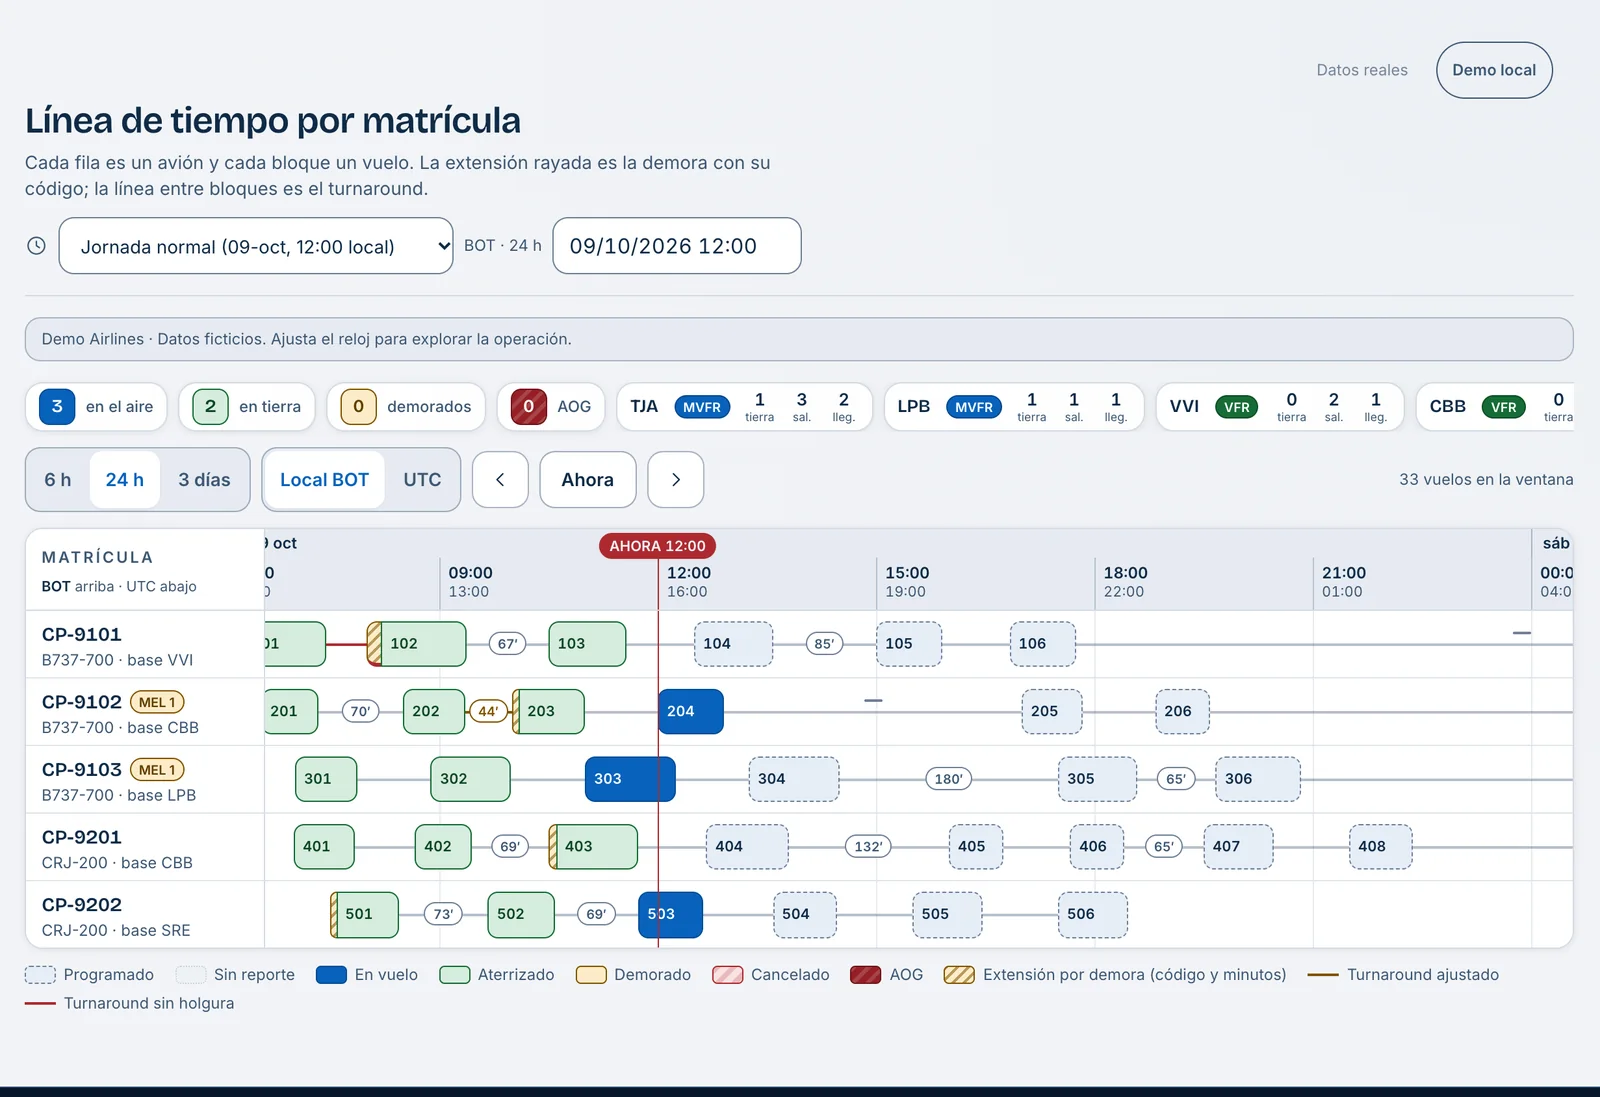The height and width of the screenshot is (1097, 1600).
Task: Click the blue 3 en el aire badge
Action: tap(57, 406)
